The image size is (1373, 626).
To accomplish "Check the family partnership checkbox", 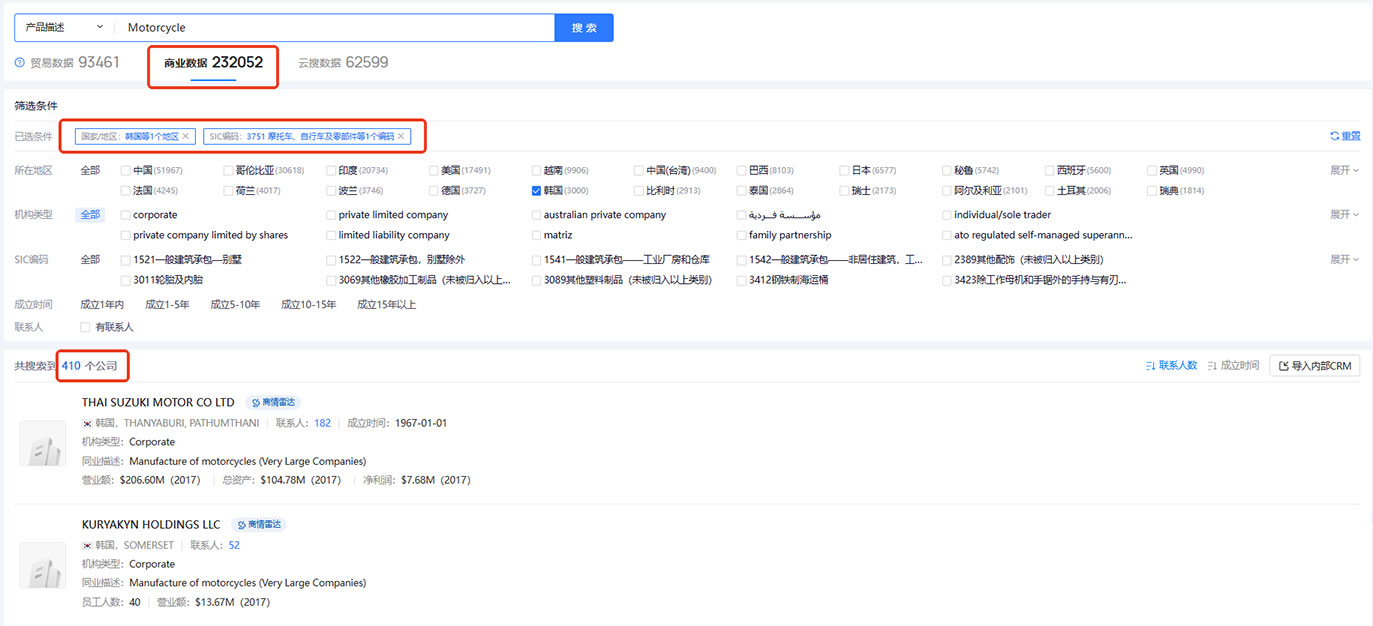I will pyautogui.click(x=742, y=236).
